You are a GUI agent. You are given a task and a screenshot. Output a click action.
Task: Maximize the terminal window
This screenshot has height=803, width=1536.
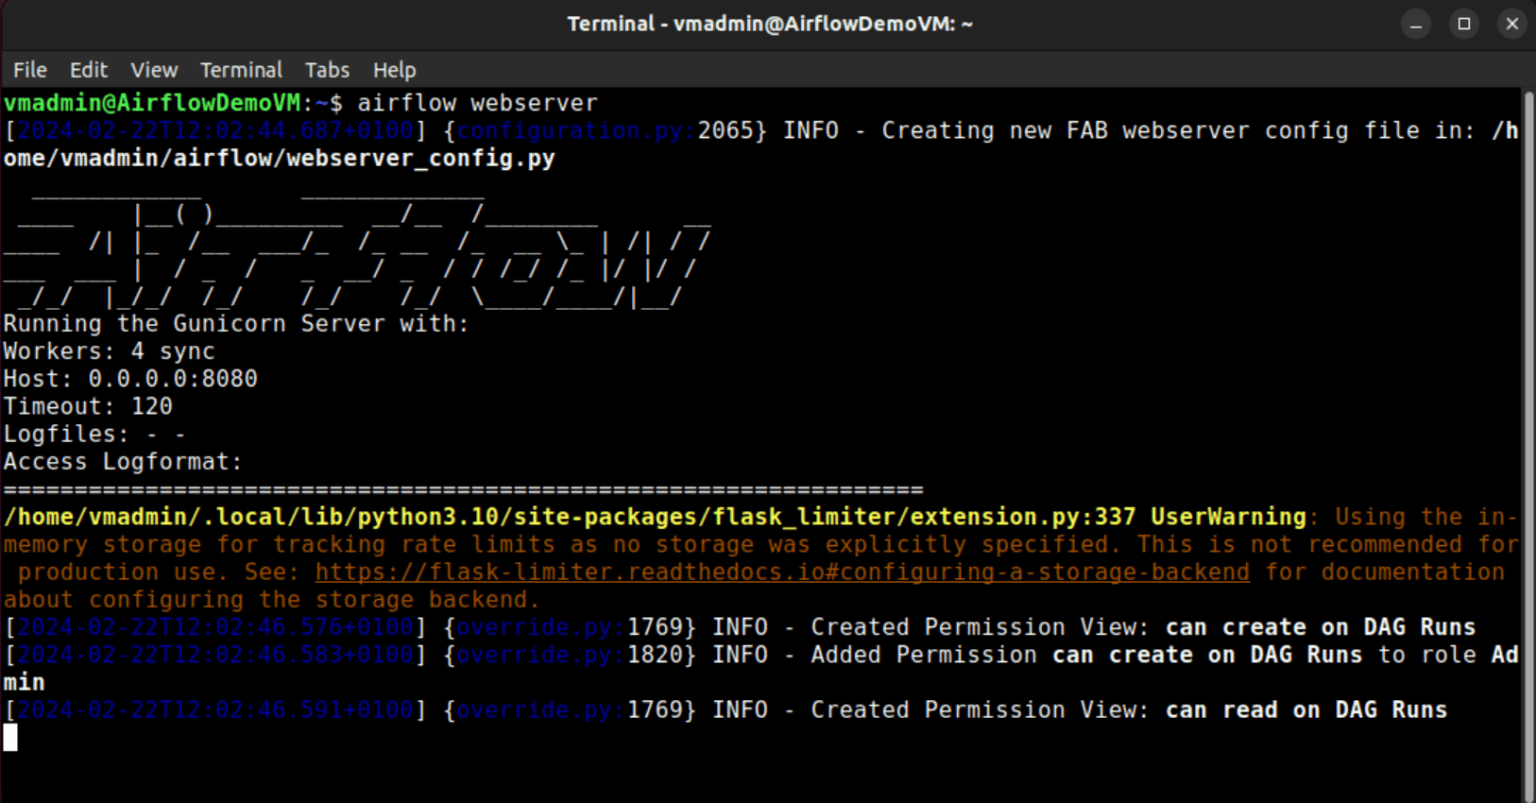point(1464,23)
